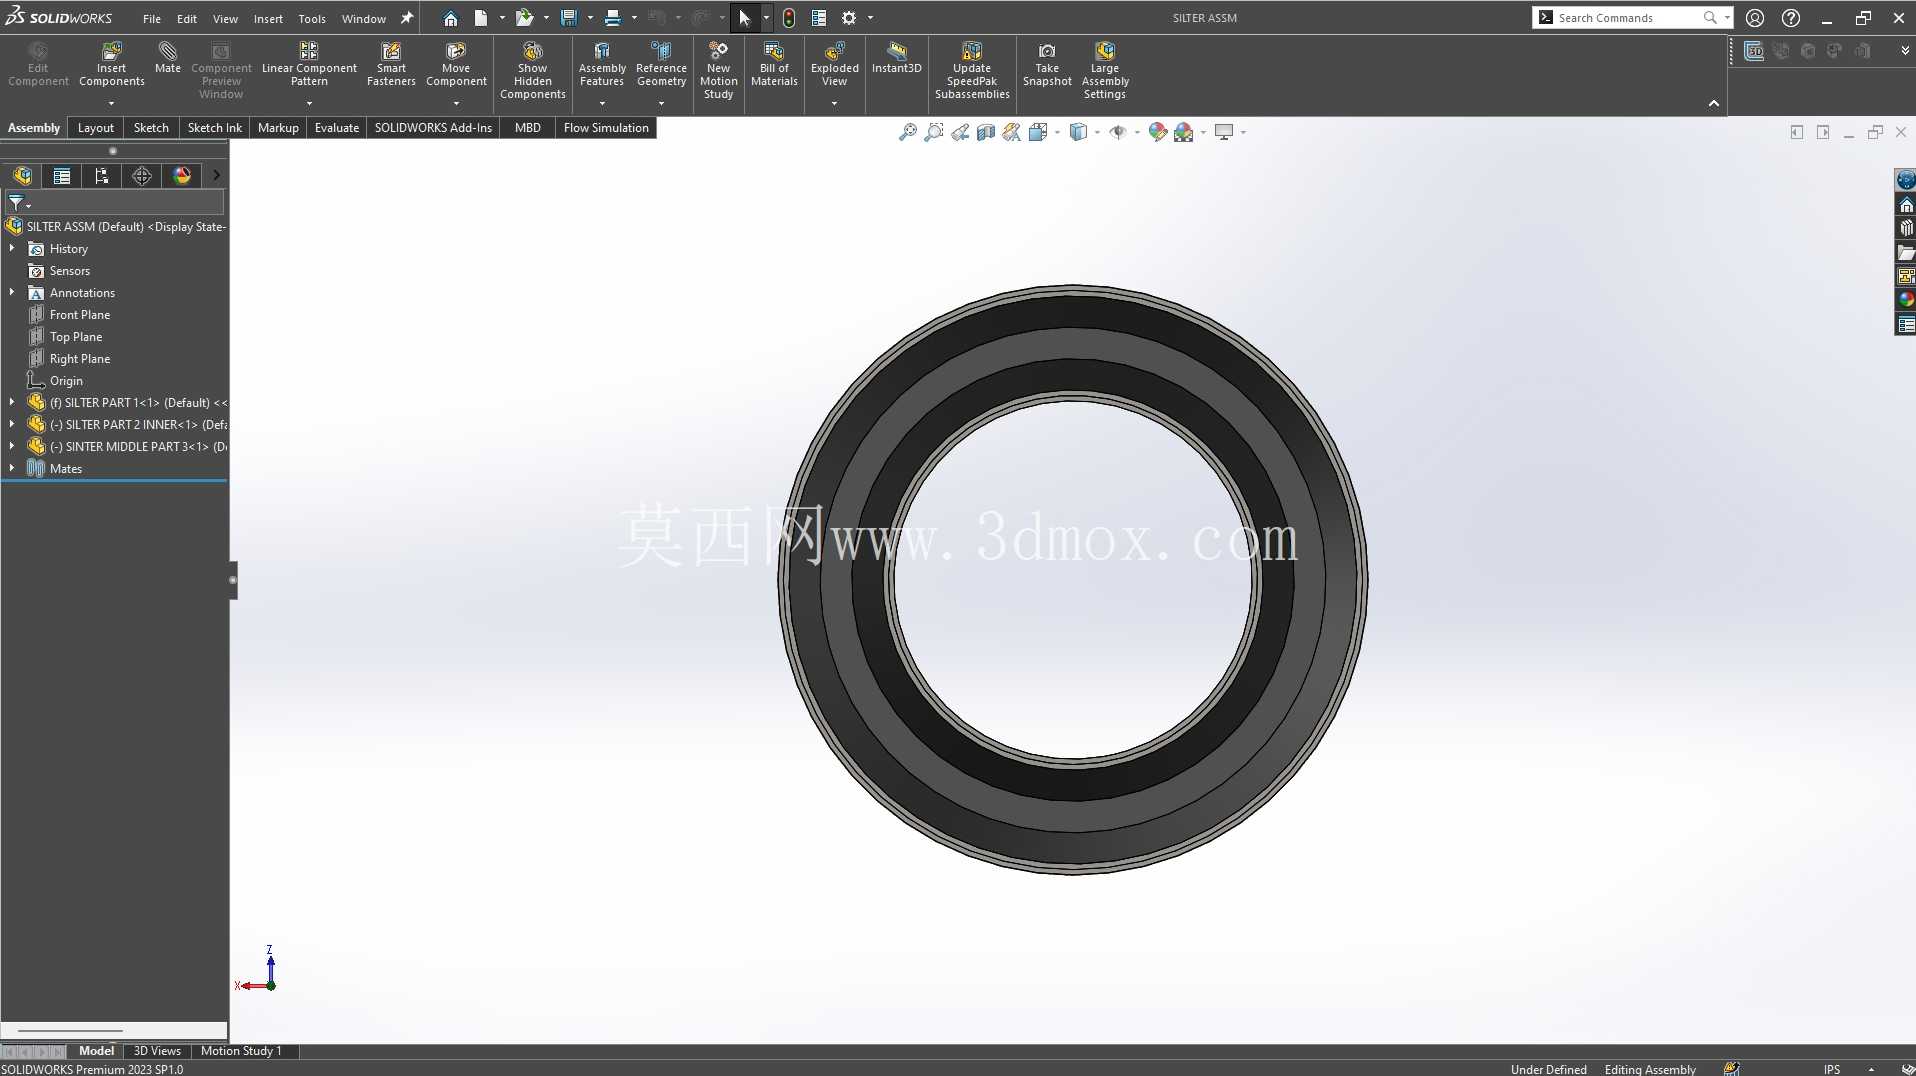1916x1076 pixels.
Task: Open Reference Geometry tool
Action: pyautogui.click(x=661, y=64)
